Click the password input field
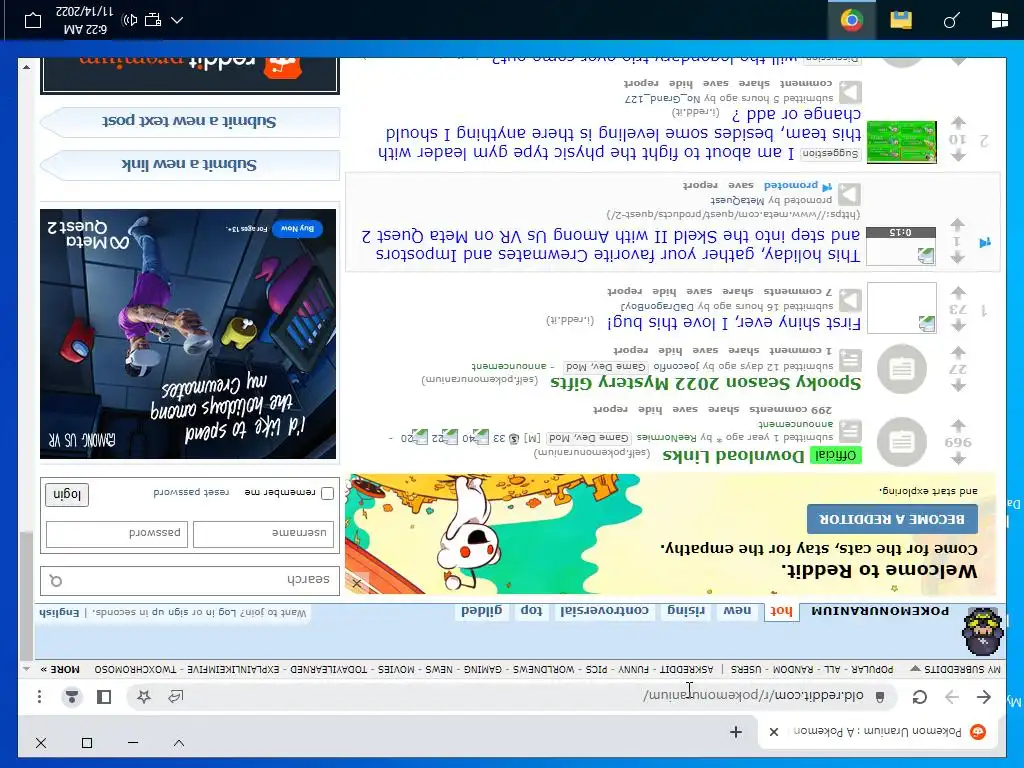 point(117,534)
